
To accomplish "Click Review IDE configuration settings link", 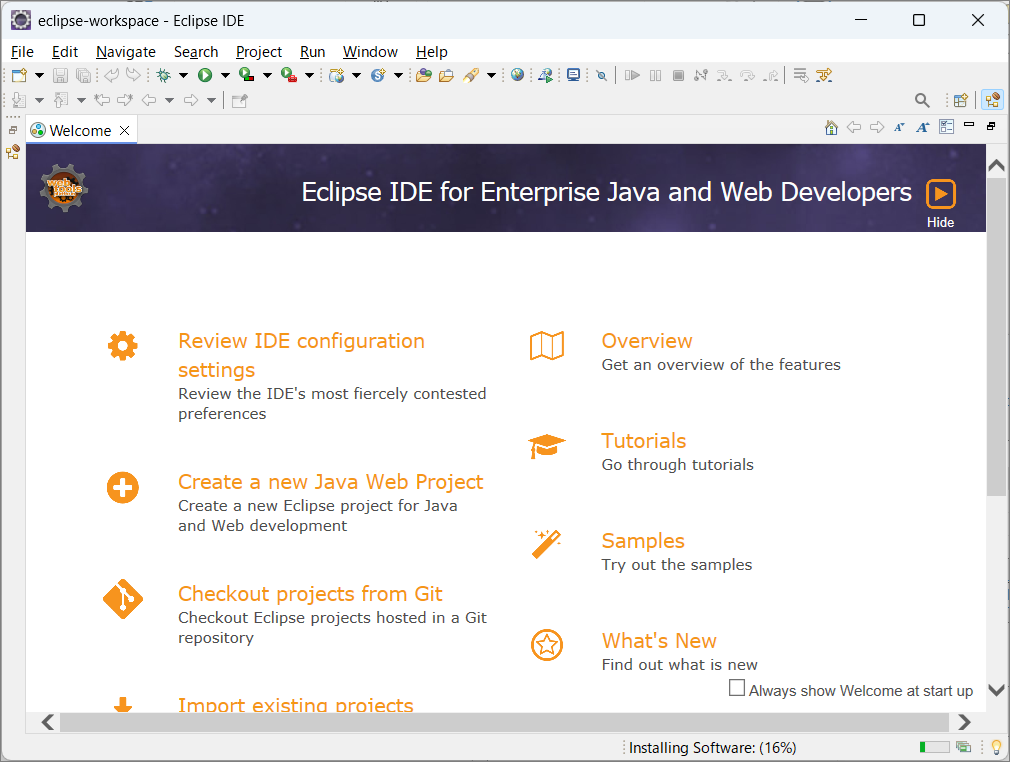I will coord(301,355).
